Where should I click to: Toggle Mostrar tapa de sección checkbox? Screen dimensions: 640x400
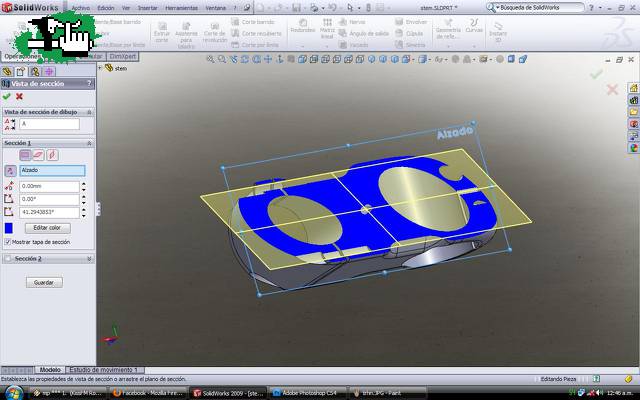7,242
